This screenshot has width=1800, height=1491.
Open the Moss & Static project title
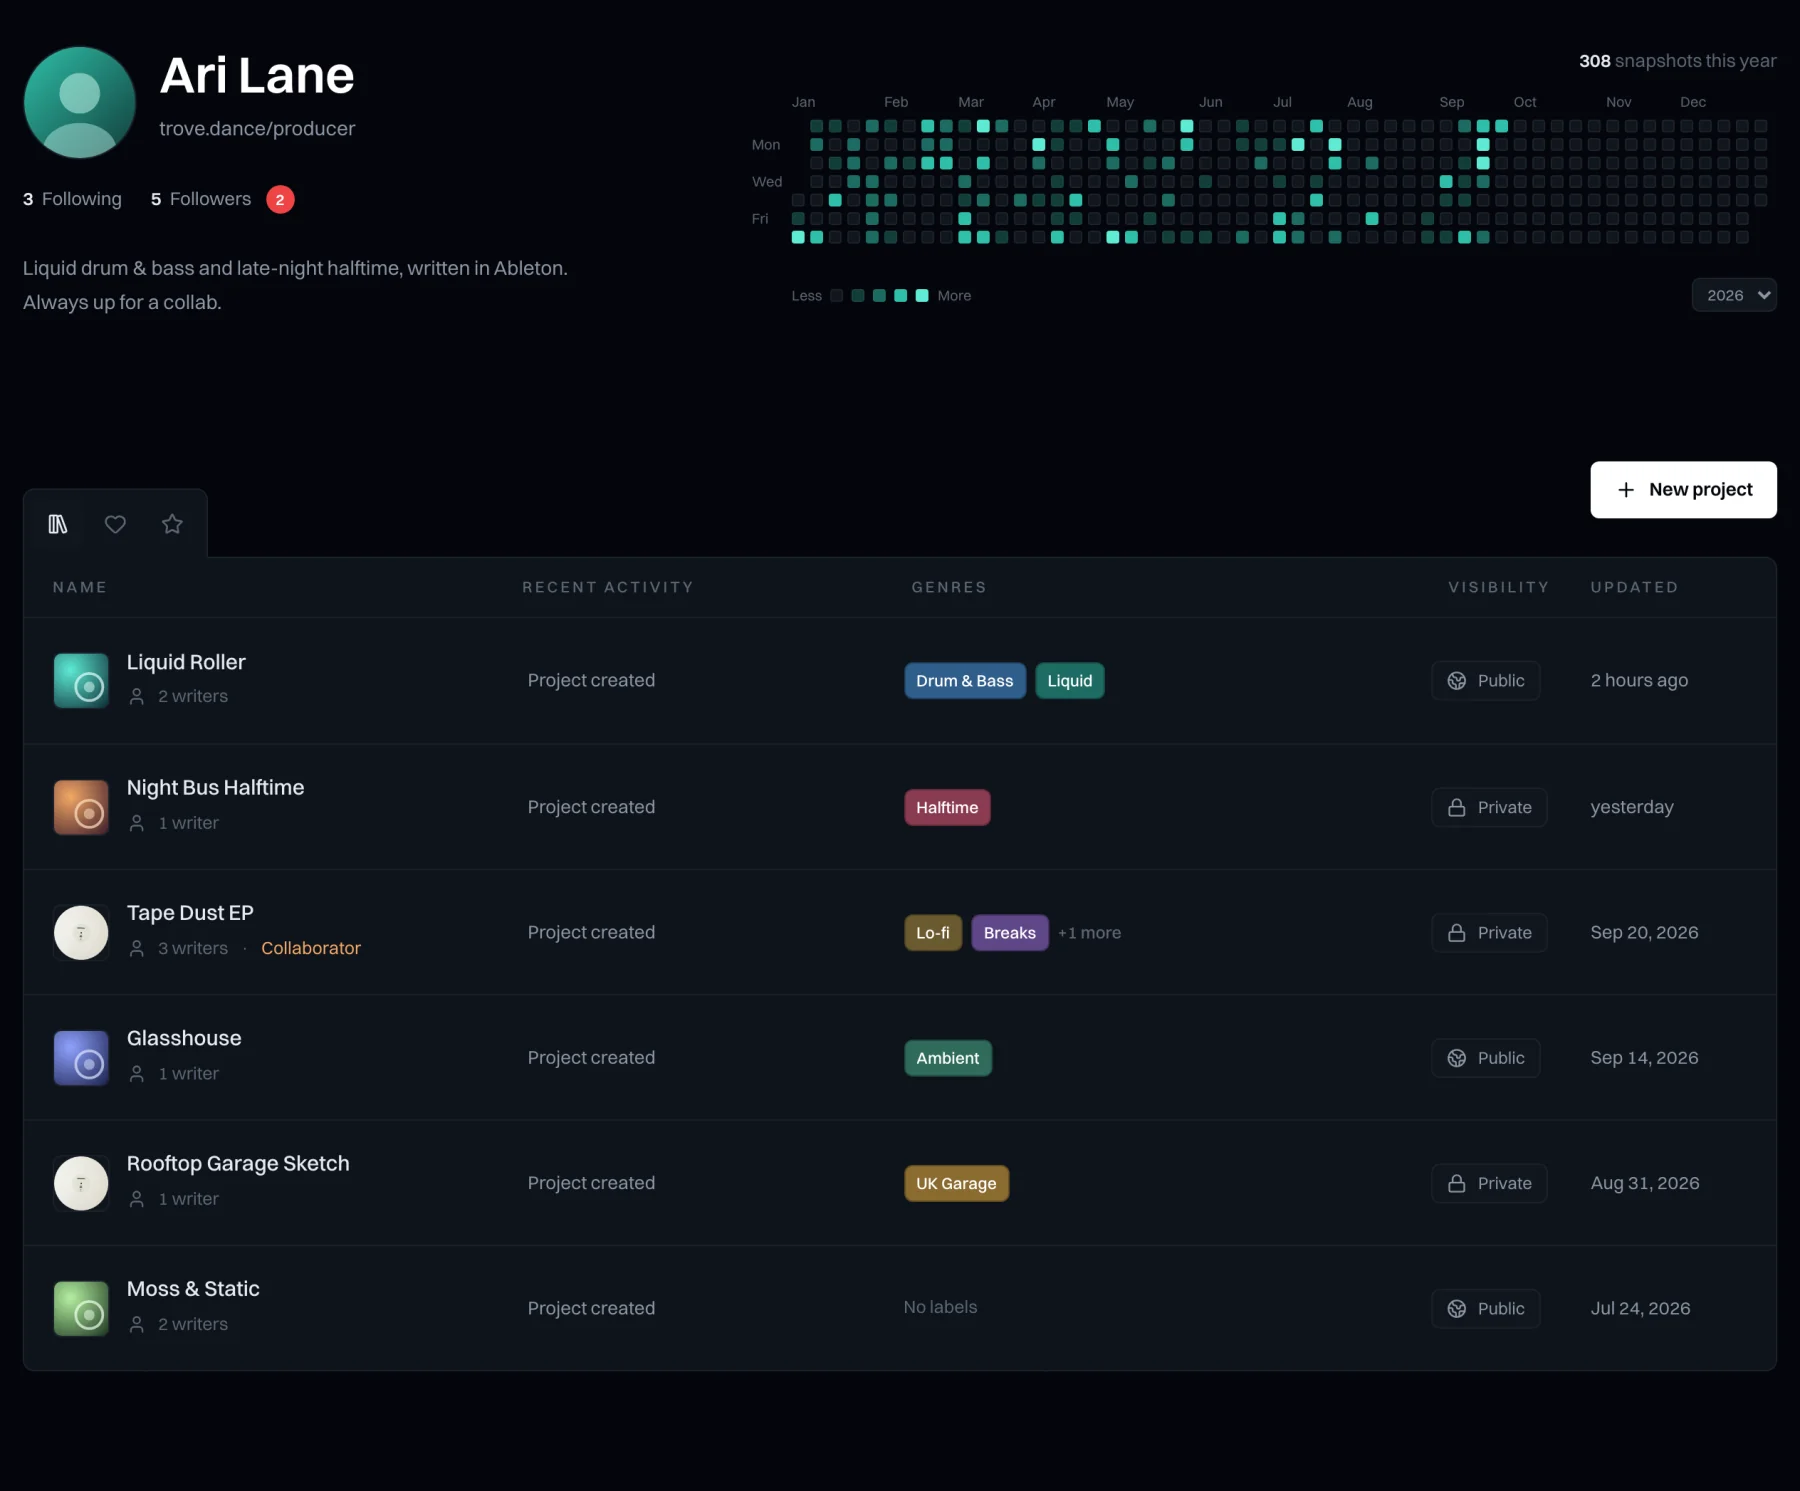click(x=193, y=1289)
